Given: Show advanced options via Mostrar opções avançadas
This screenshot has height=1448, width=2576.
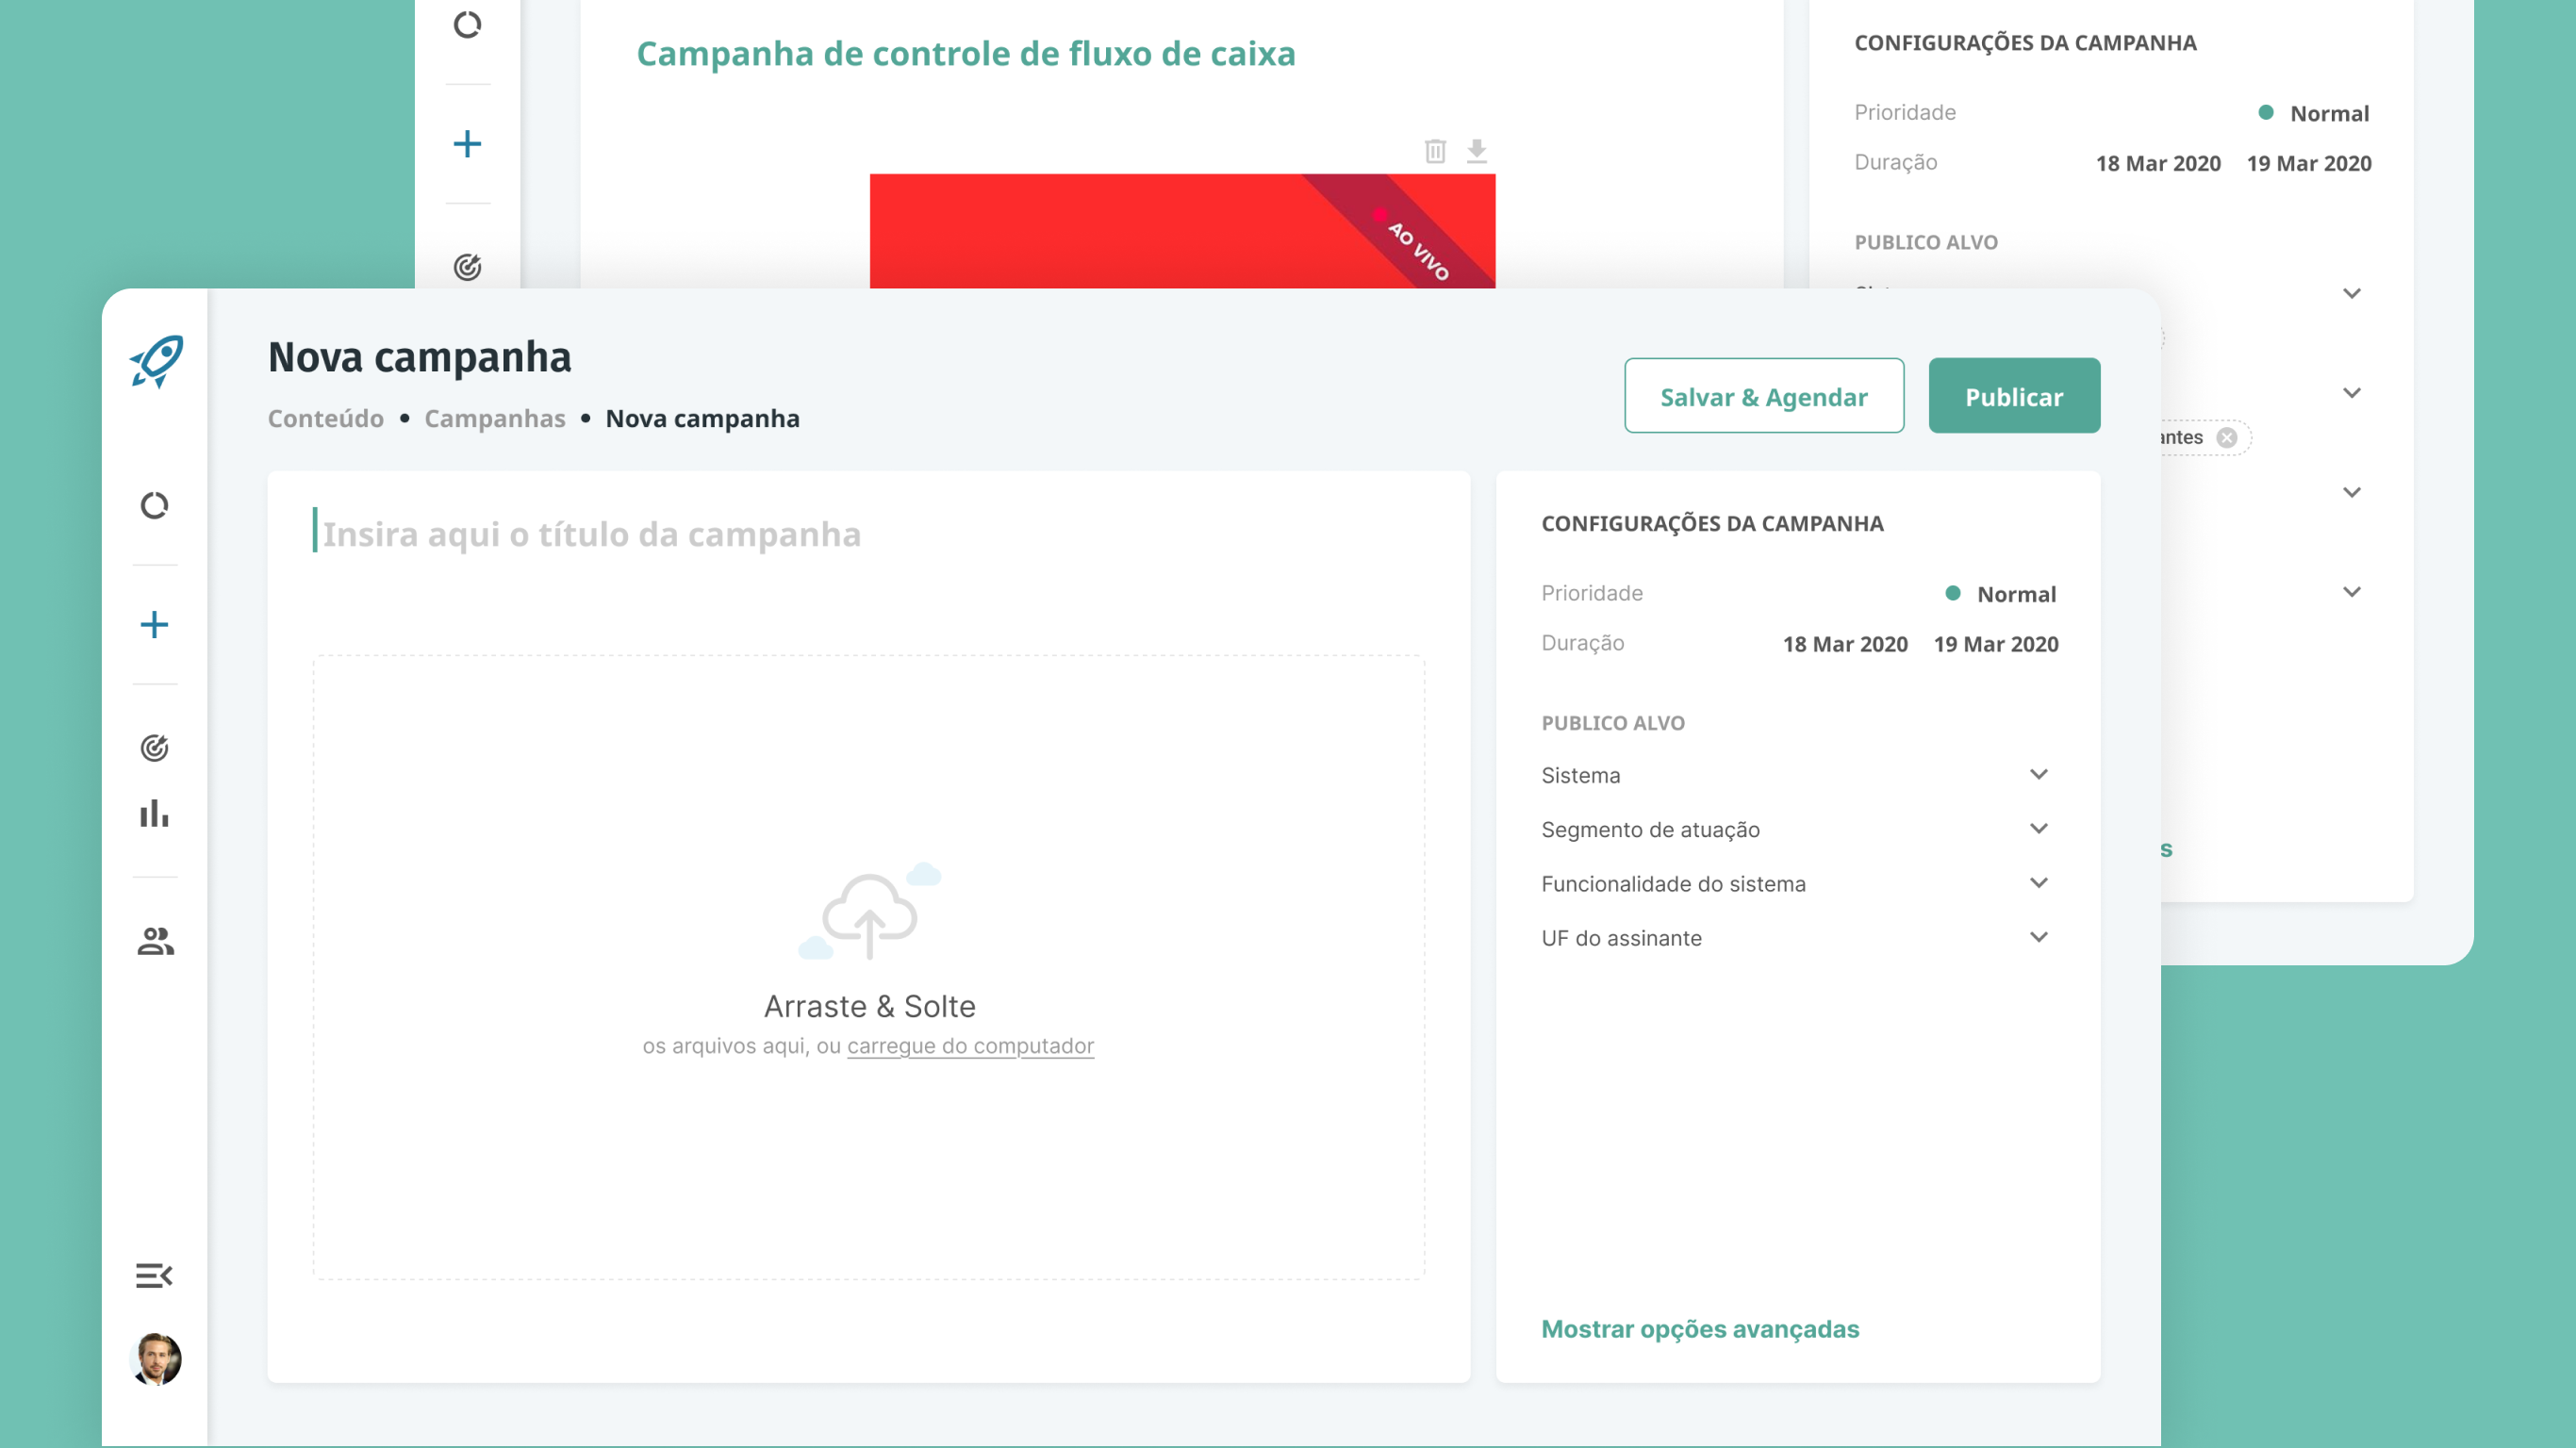Looking at the screenshot, I should 1699,1329.
